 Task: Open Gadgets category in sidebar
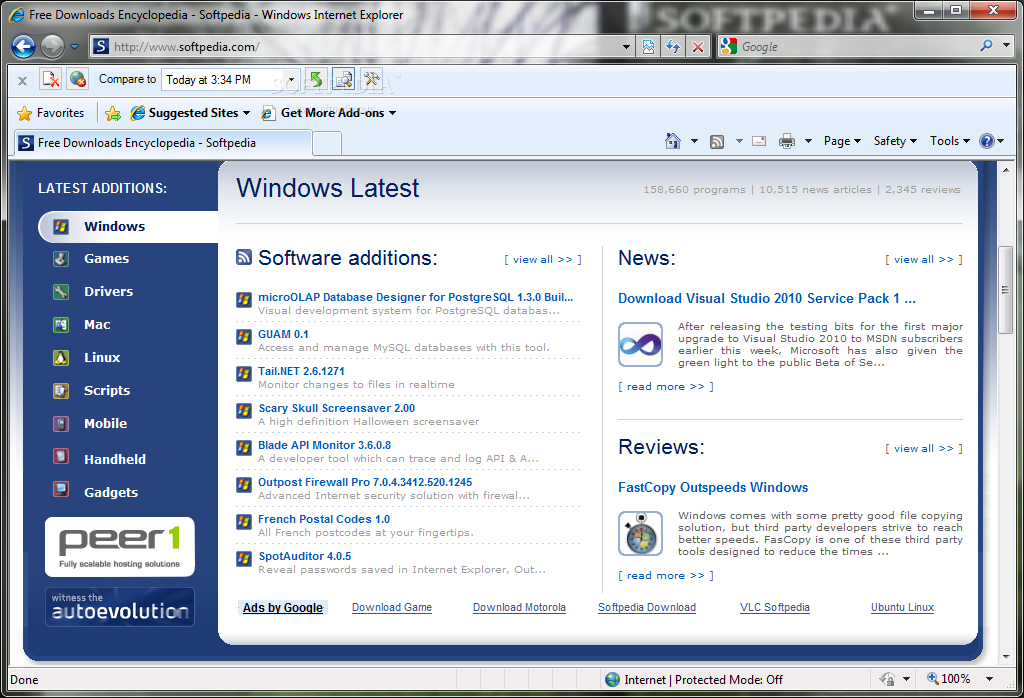tap(110, 492)
